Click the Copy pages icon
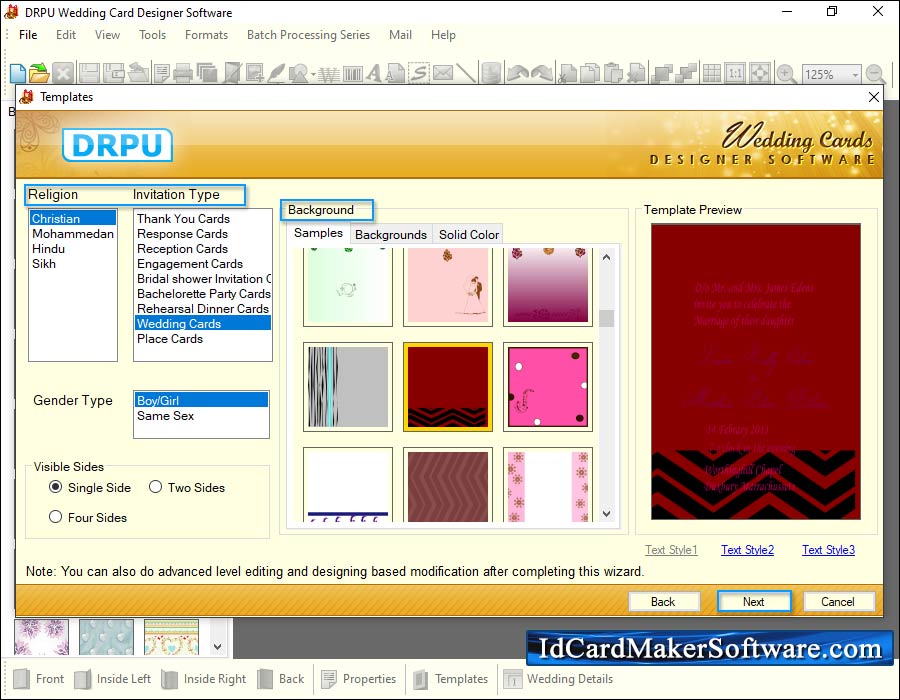 click(x=589, y=73)
